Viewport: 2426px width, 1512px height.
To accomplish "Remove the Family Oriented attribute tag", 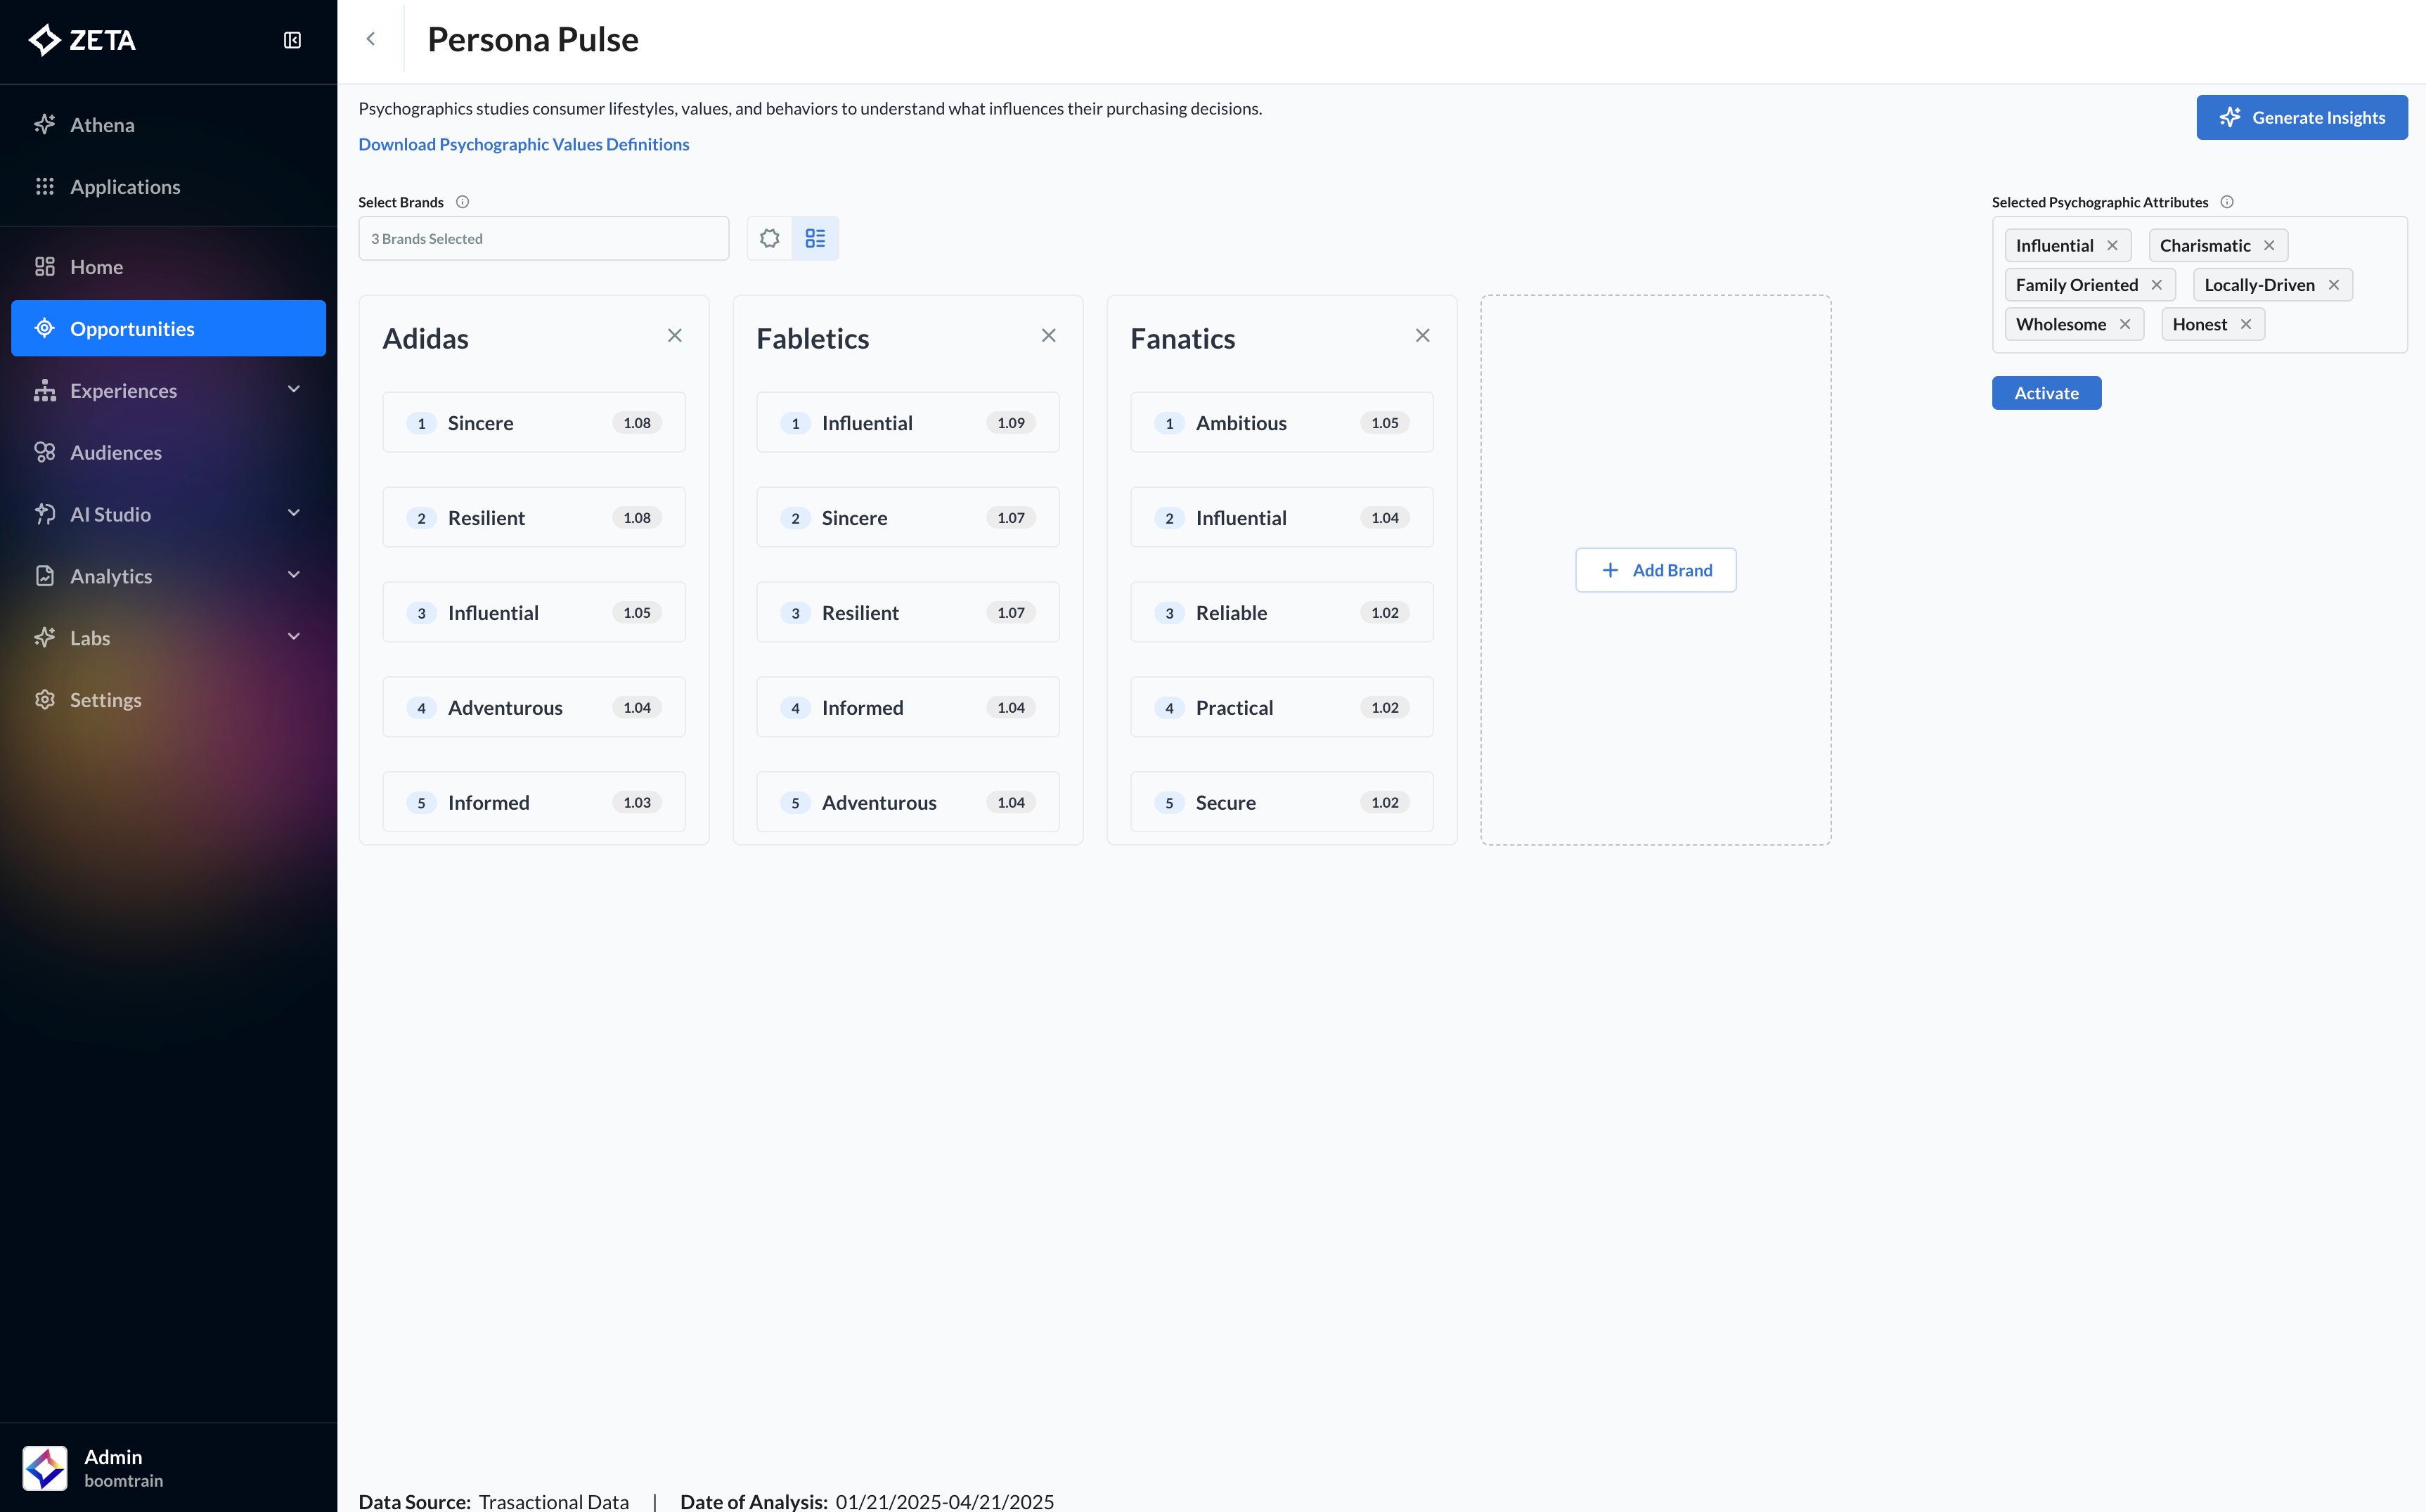I will coord(2157,285).
